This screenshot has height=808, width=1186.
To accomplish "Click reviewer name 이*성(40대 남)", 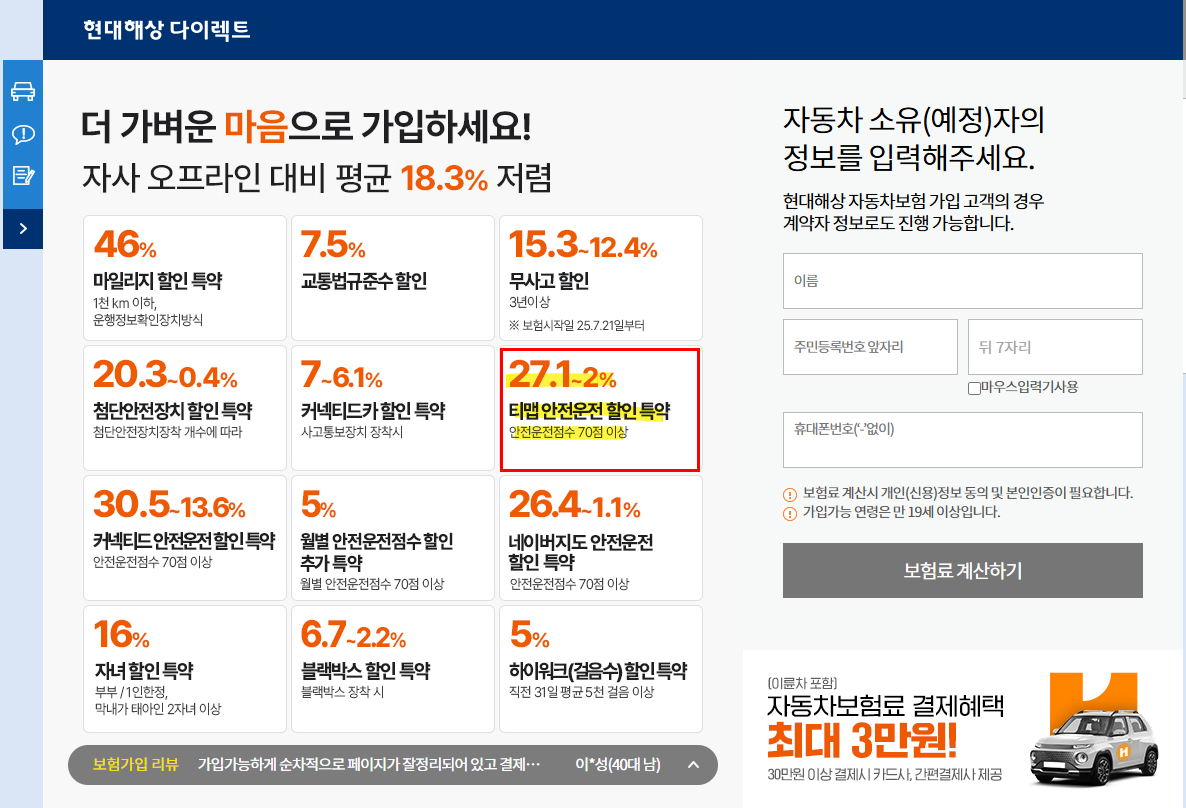I will 618,764.
